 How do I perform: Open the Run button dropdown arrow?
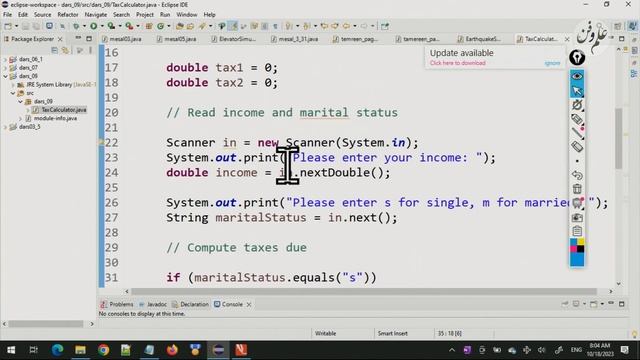(102, 26)
